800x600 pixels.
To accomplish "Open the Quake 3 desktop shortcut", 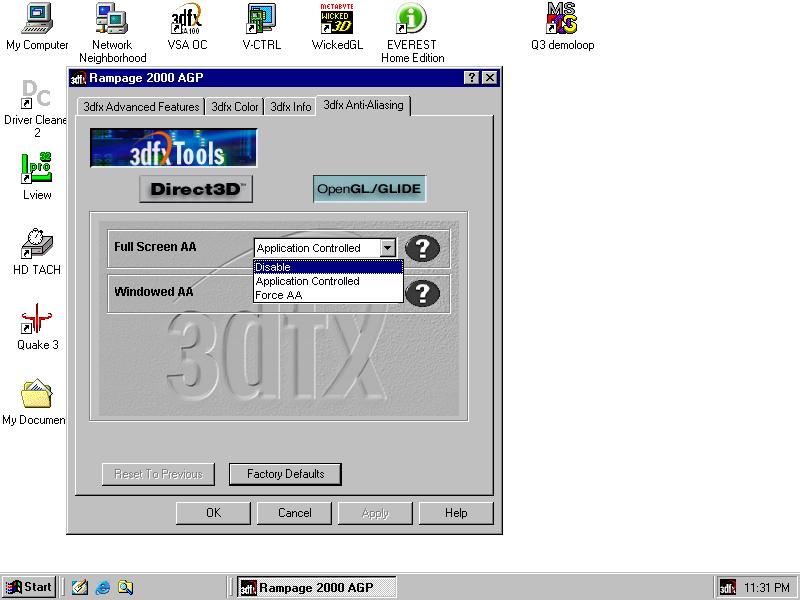I will coord(37,319).
